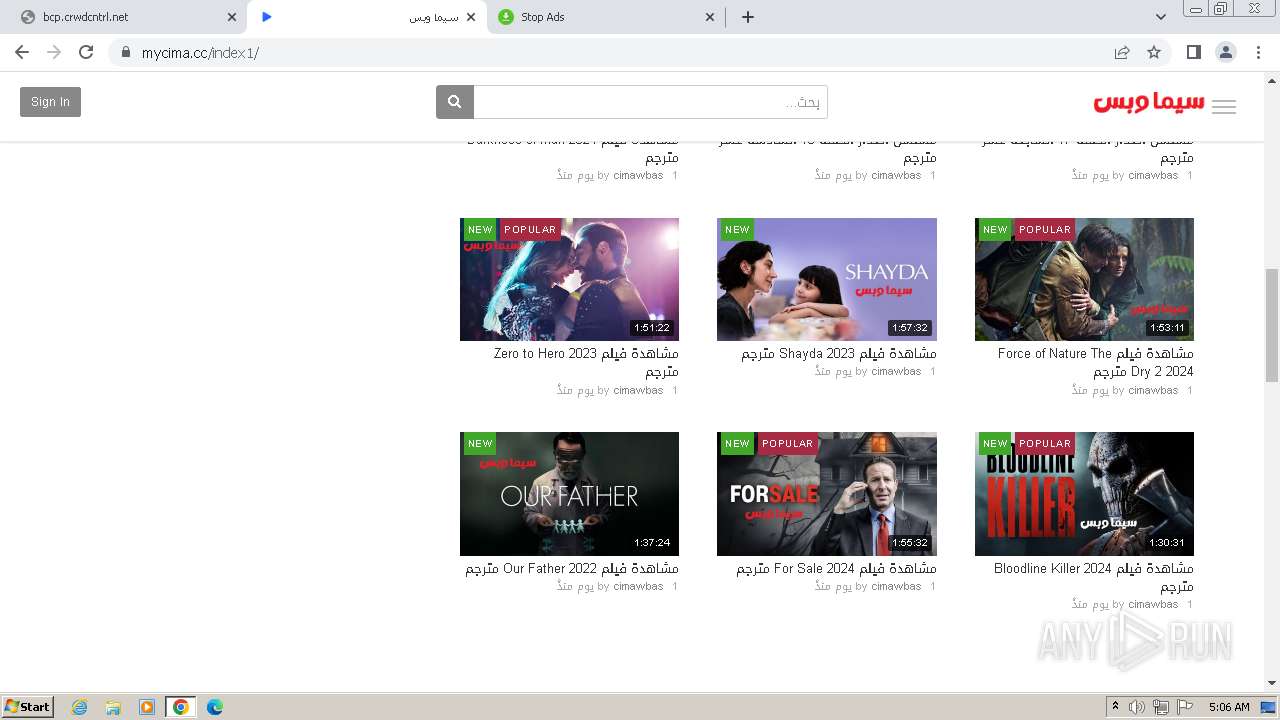Click the scrollbar up arrow
Screen dimensions: 1280x720
[1272, 80]
